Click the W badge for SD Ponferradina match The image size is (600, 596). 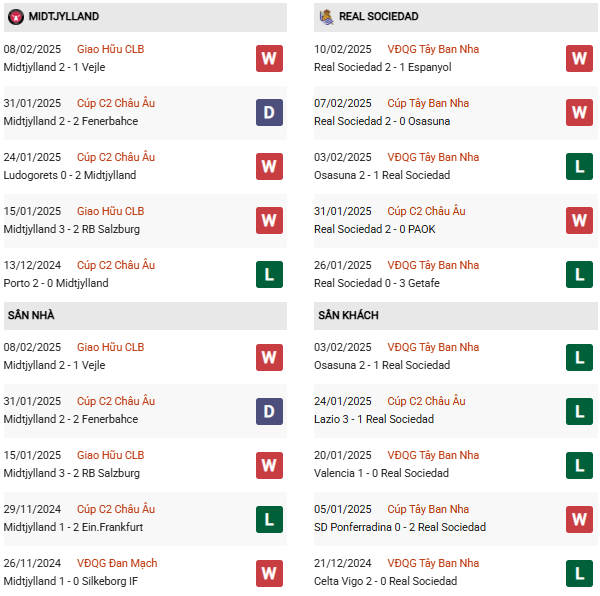pyautogui.click(x=579, y=518)
